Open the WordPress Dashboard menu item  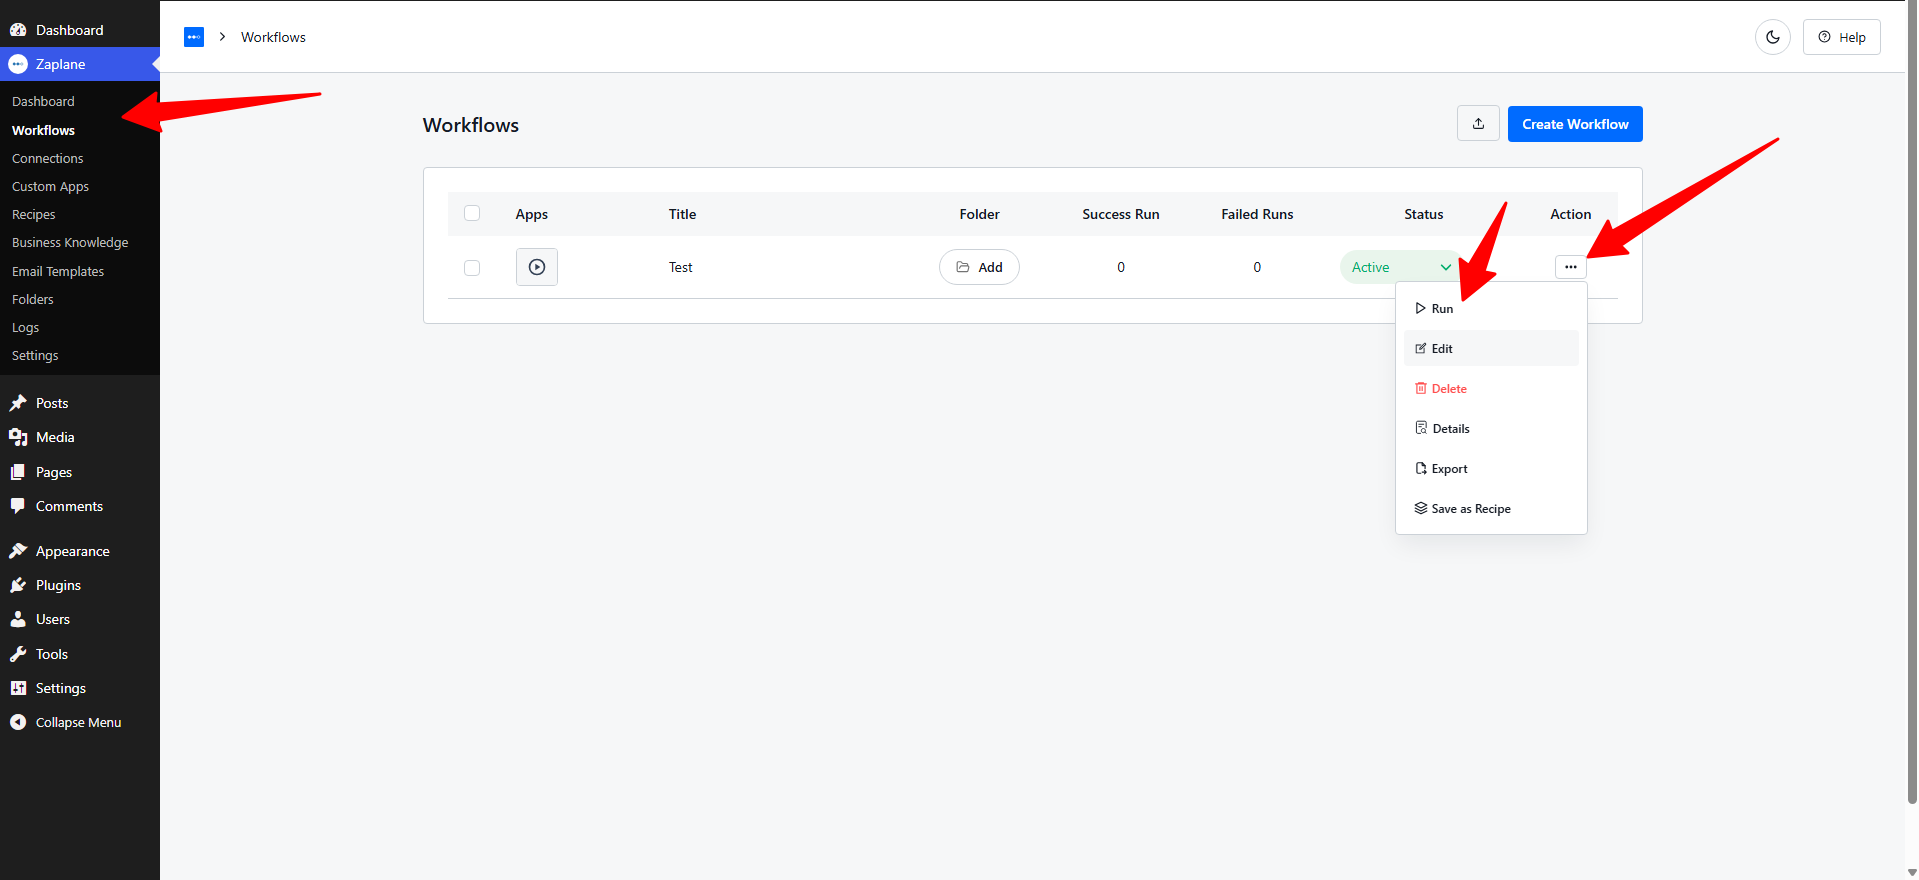click(x=80, y=30)
